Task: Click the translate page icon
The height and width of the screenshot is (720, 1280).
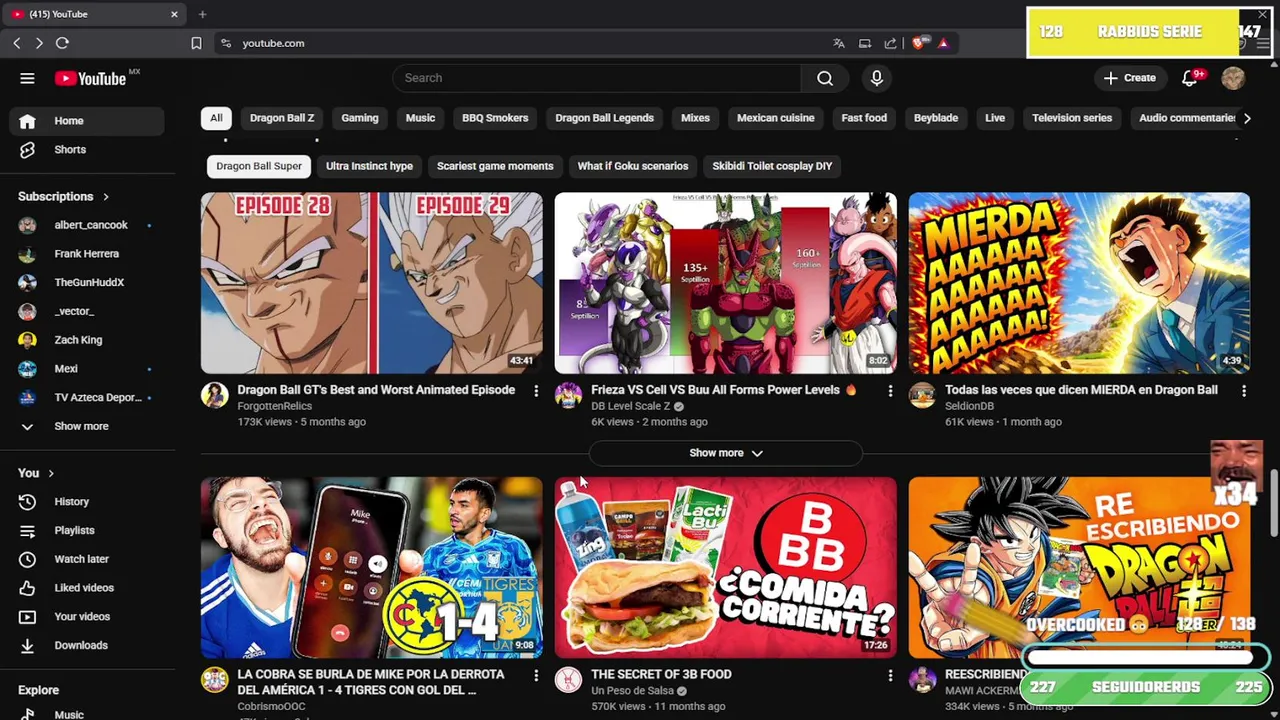Action: coord(839,43)
